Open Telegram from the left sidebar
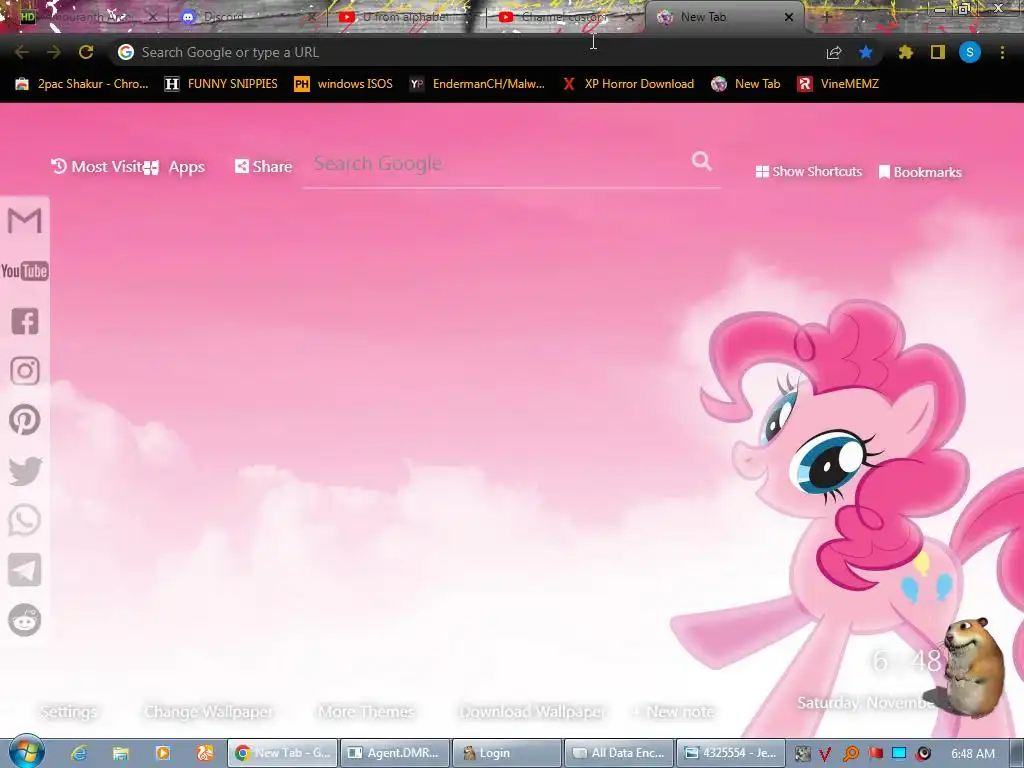The width and height of the screenshot is (1024, 768). pos(25,569)
